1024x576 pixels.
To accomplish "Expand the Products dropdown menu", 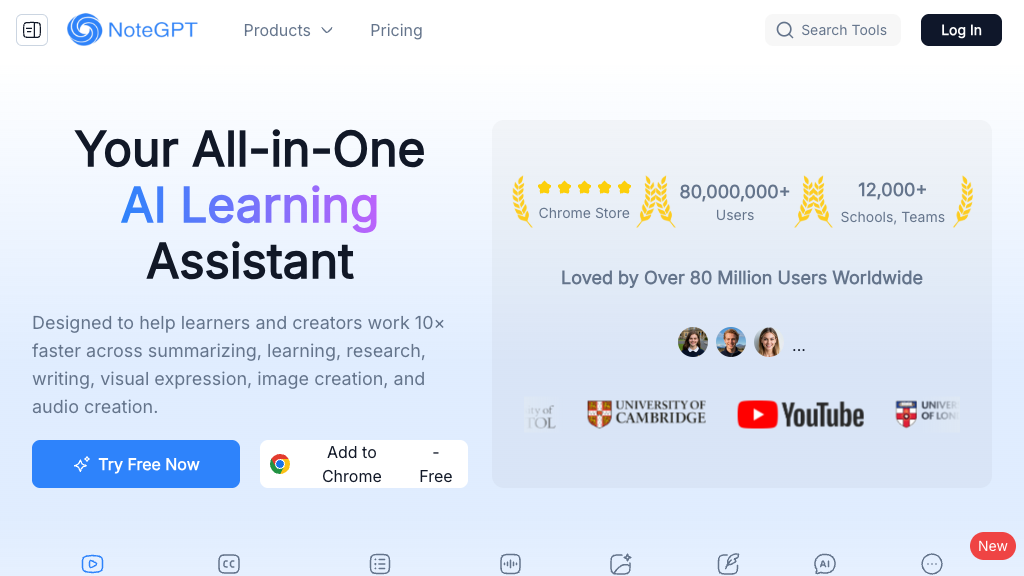I will [288, 30].
